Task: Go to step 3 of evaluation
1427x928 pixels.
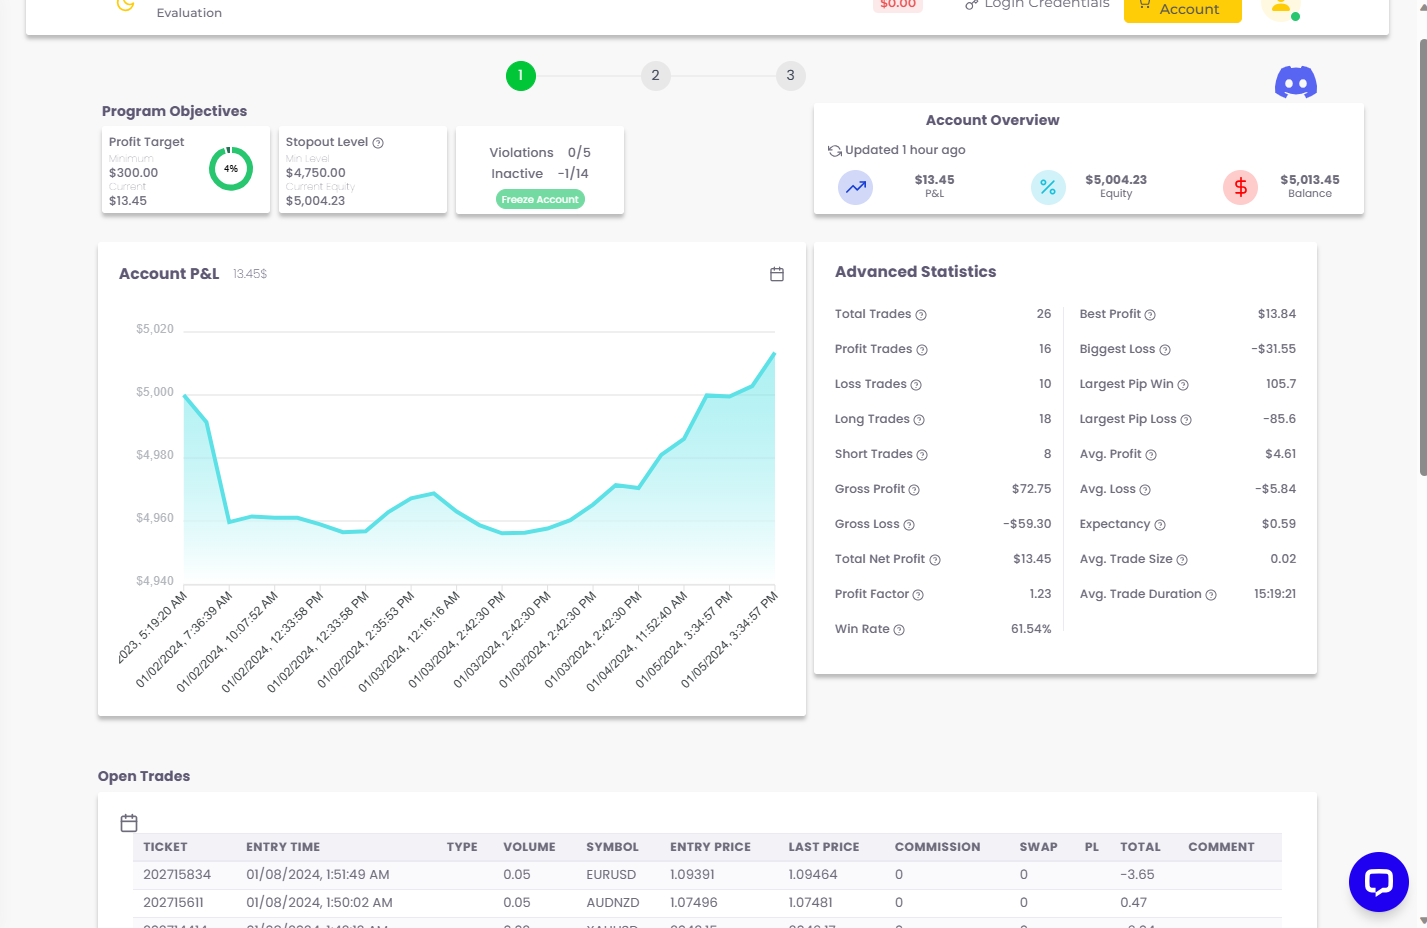Action: pyautogui.click(x=790, y=75)
